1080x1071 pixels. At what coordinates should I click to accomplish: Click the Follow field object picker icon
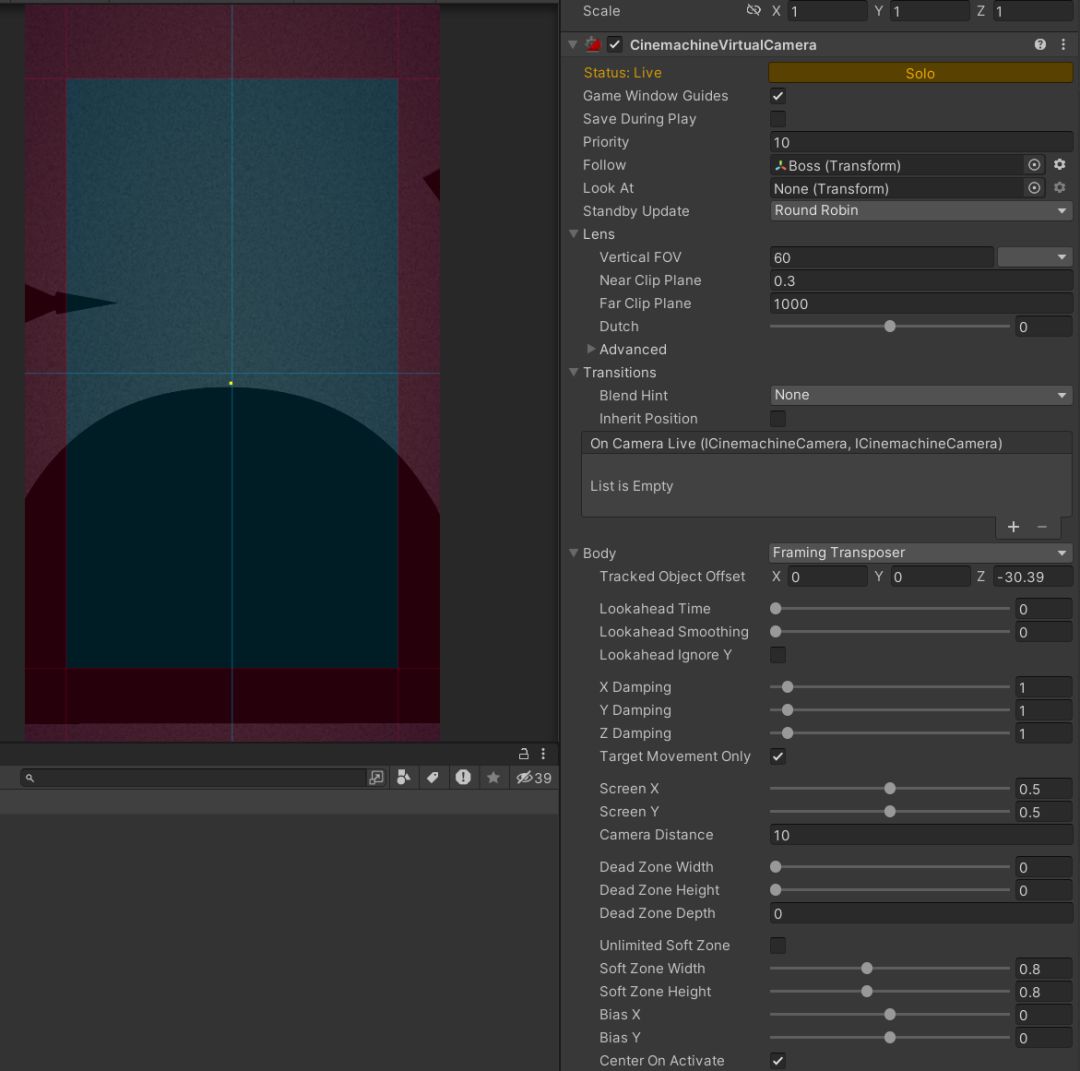point(1034,165)
